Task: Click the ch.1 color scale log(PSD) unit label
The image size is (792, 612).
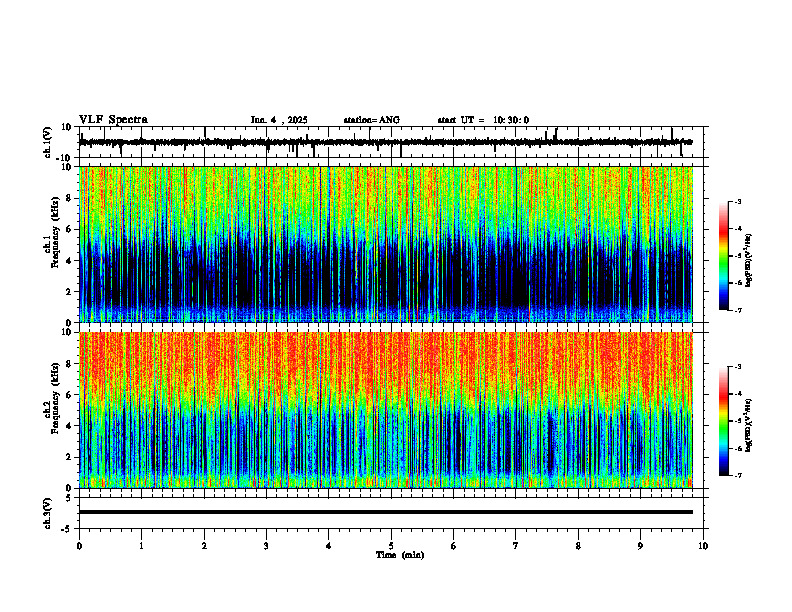Action: click(749, 261)
